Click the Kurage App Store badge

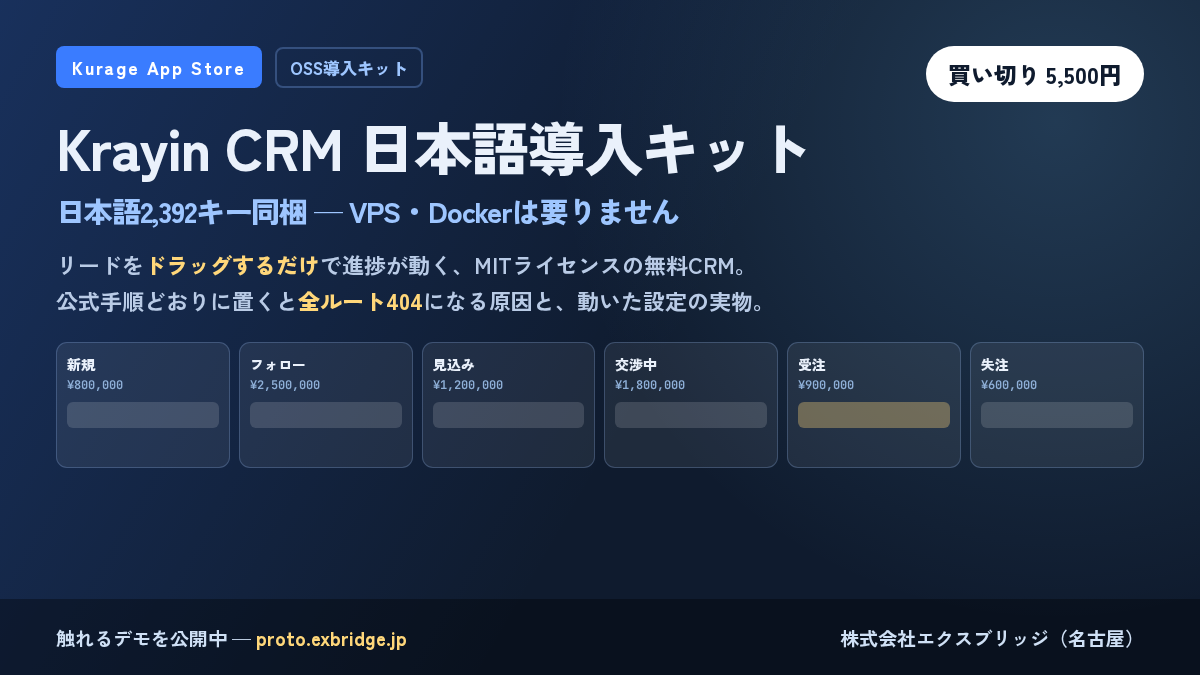tap(159, 67)
